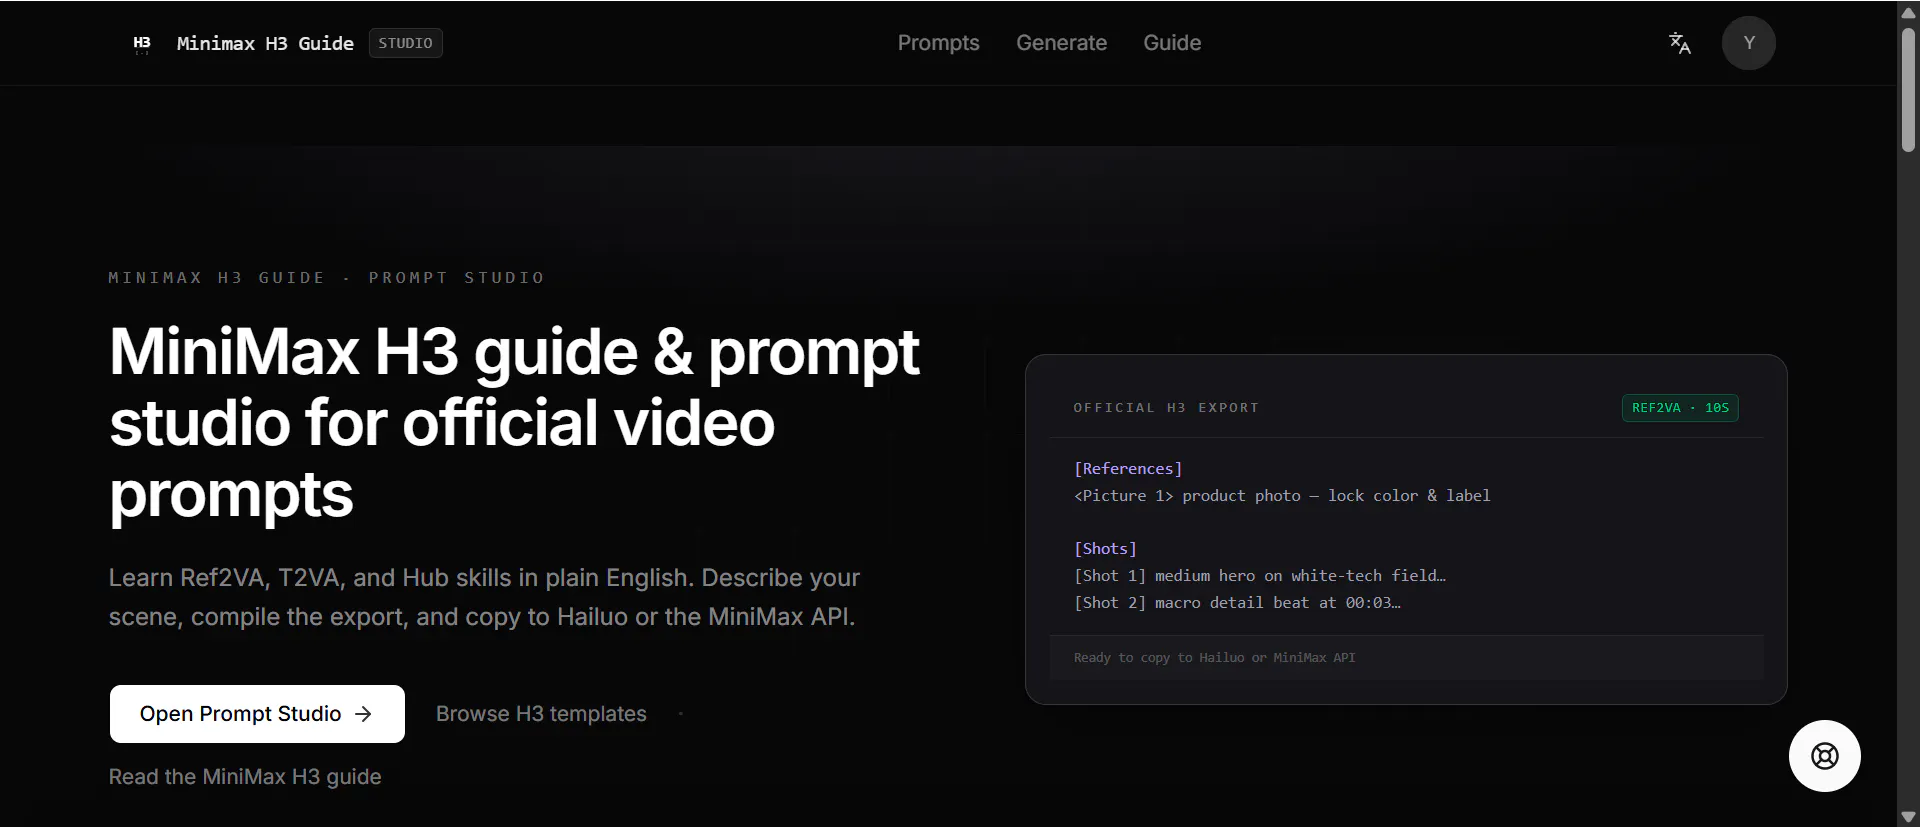Select the Picture 1 product photo line

(x=1282, y=496)
